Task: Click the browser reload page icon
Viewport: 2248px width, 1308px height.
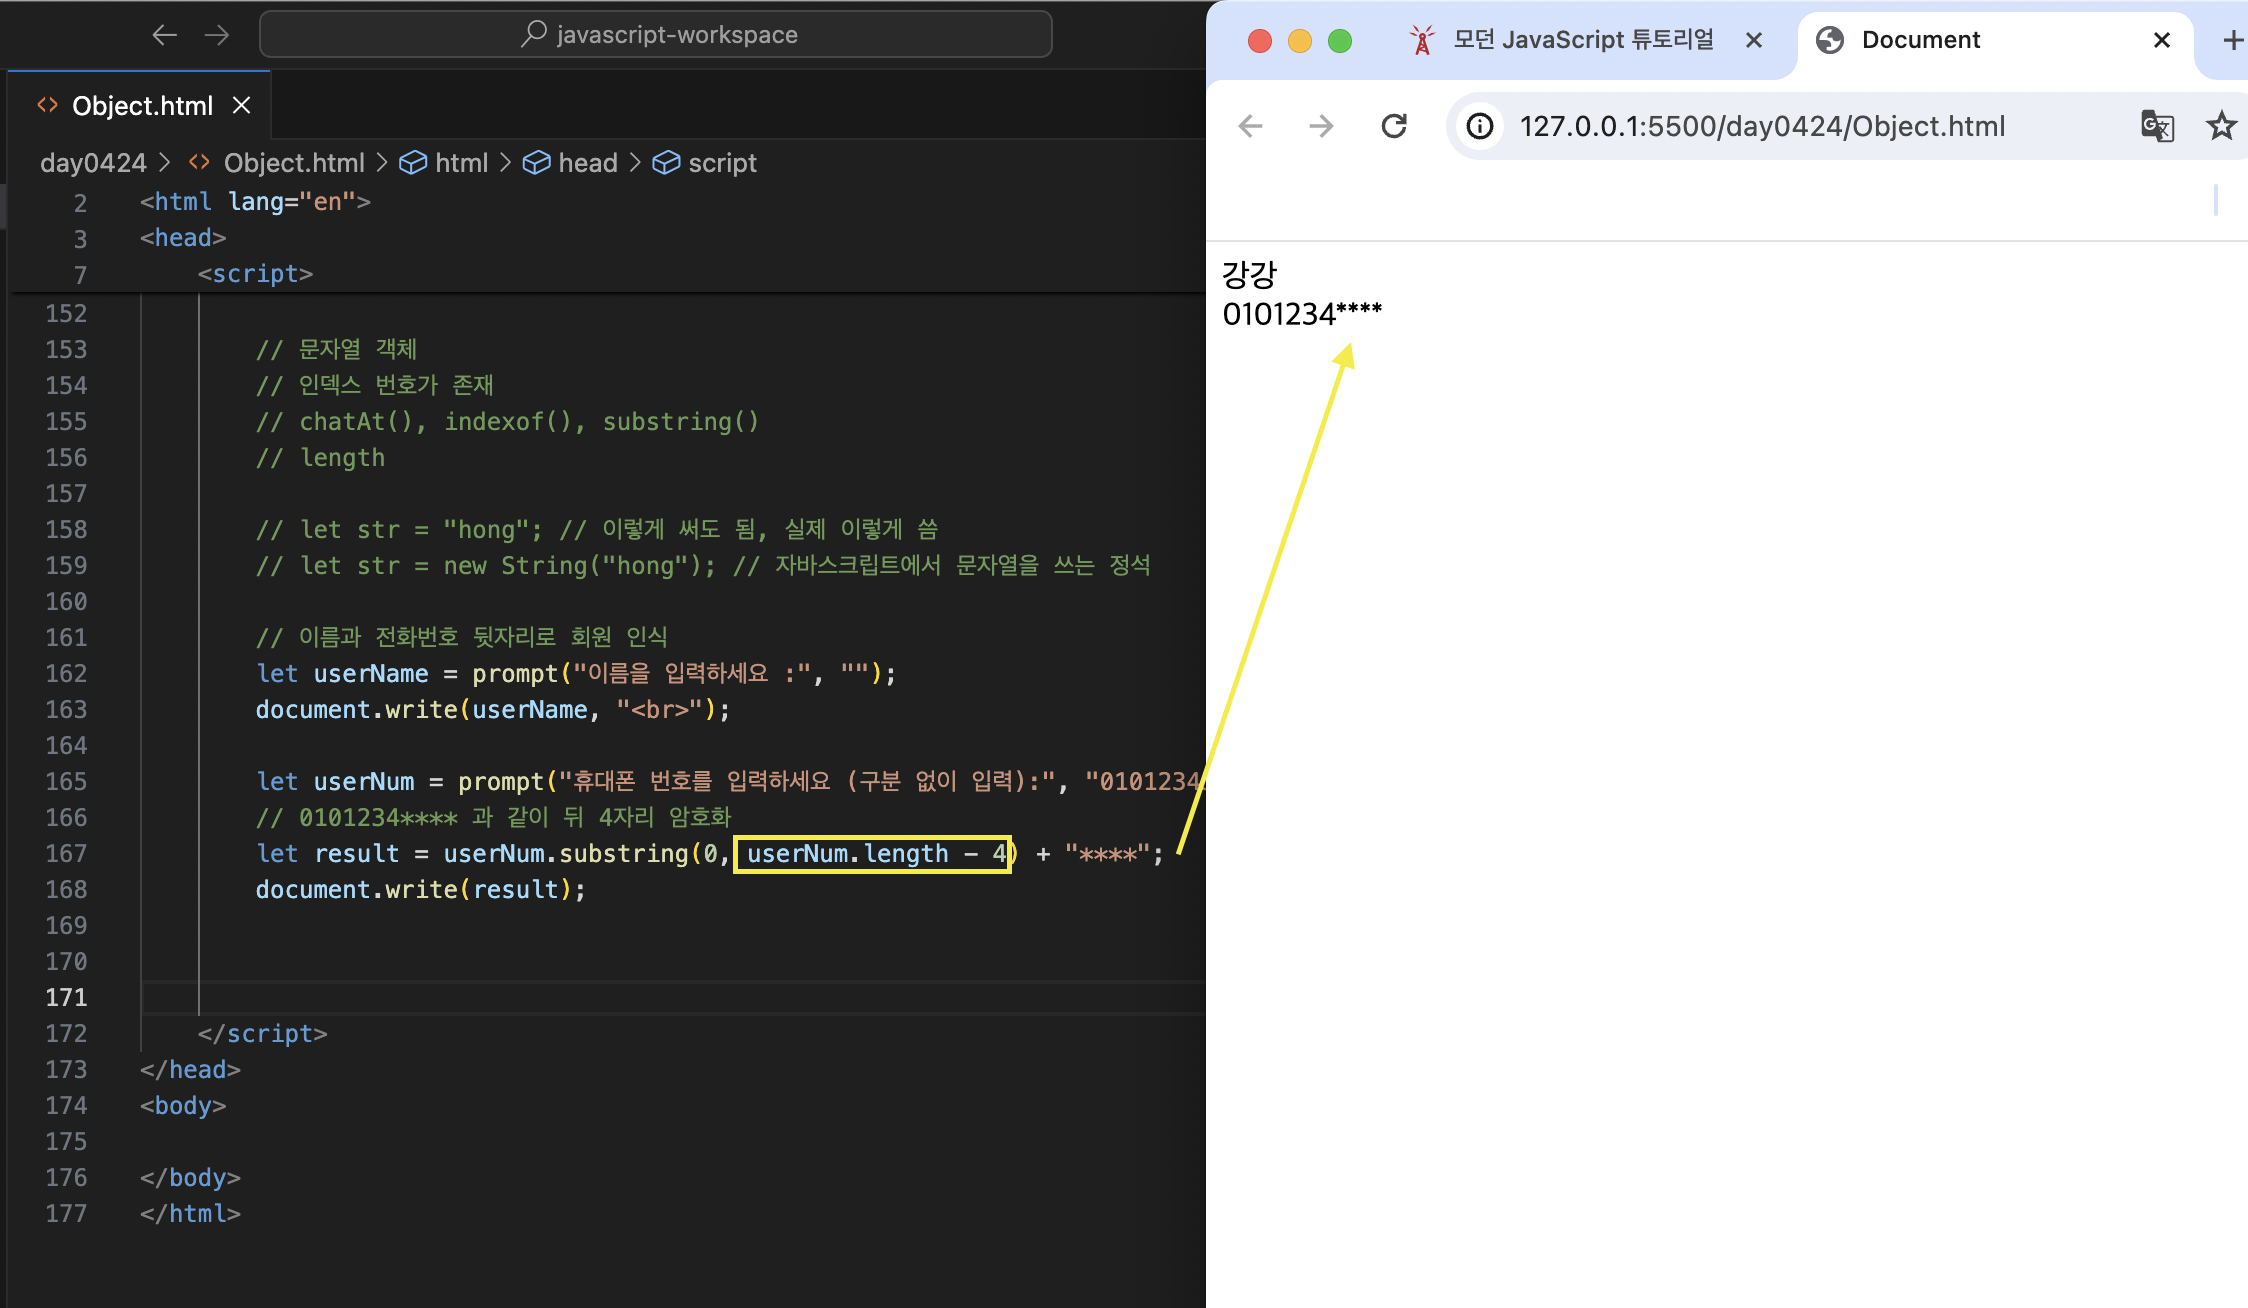Action: tap(1394, 126)
